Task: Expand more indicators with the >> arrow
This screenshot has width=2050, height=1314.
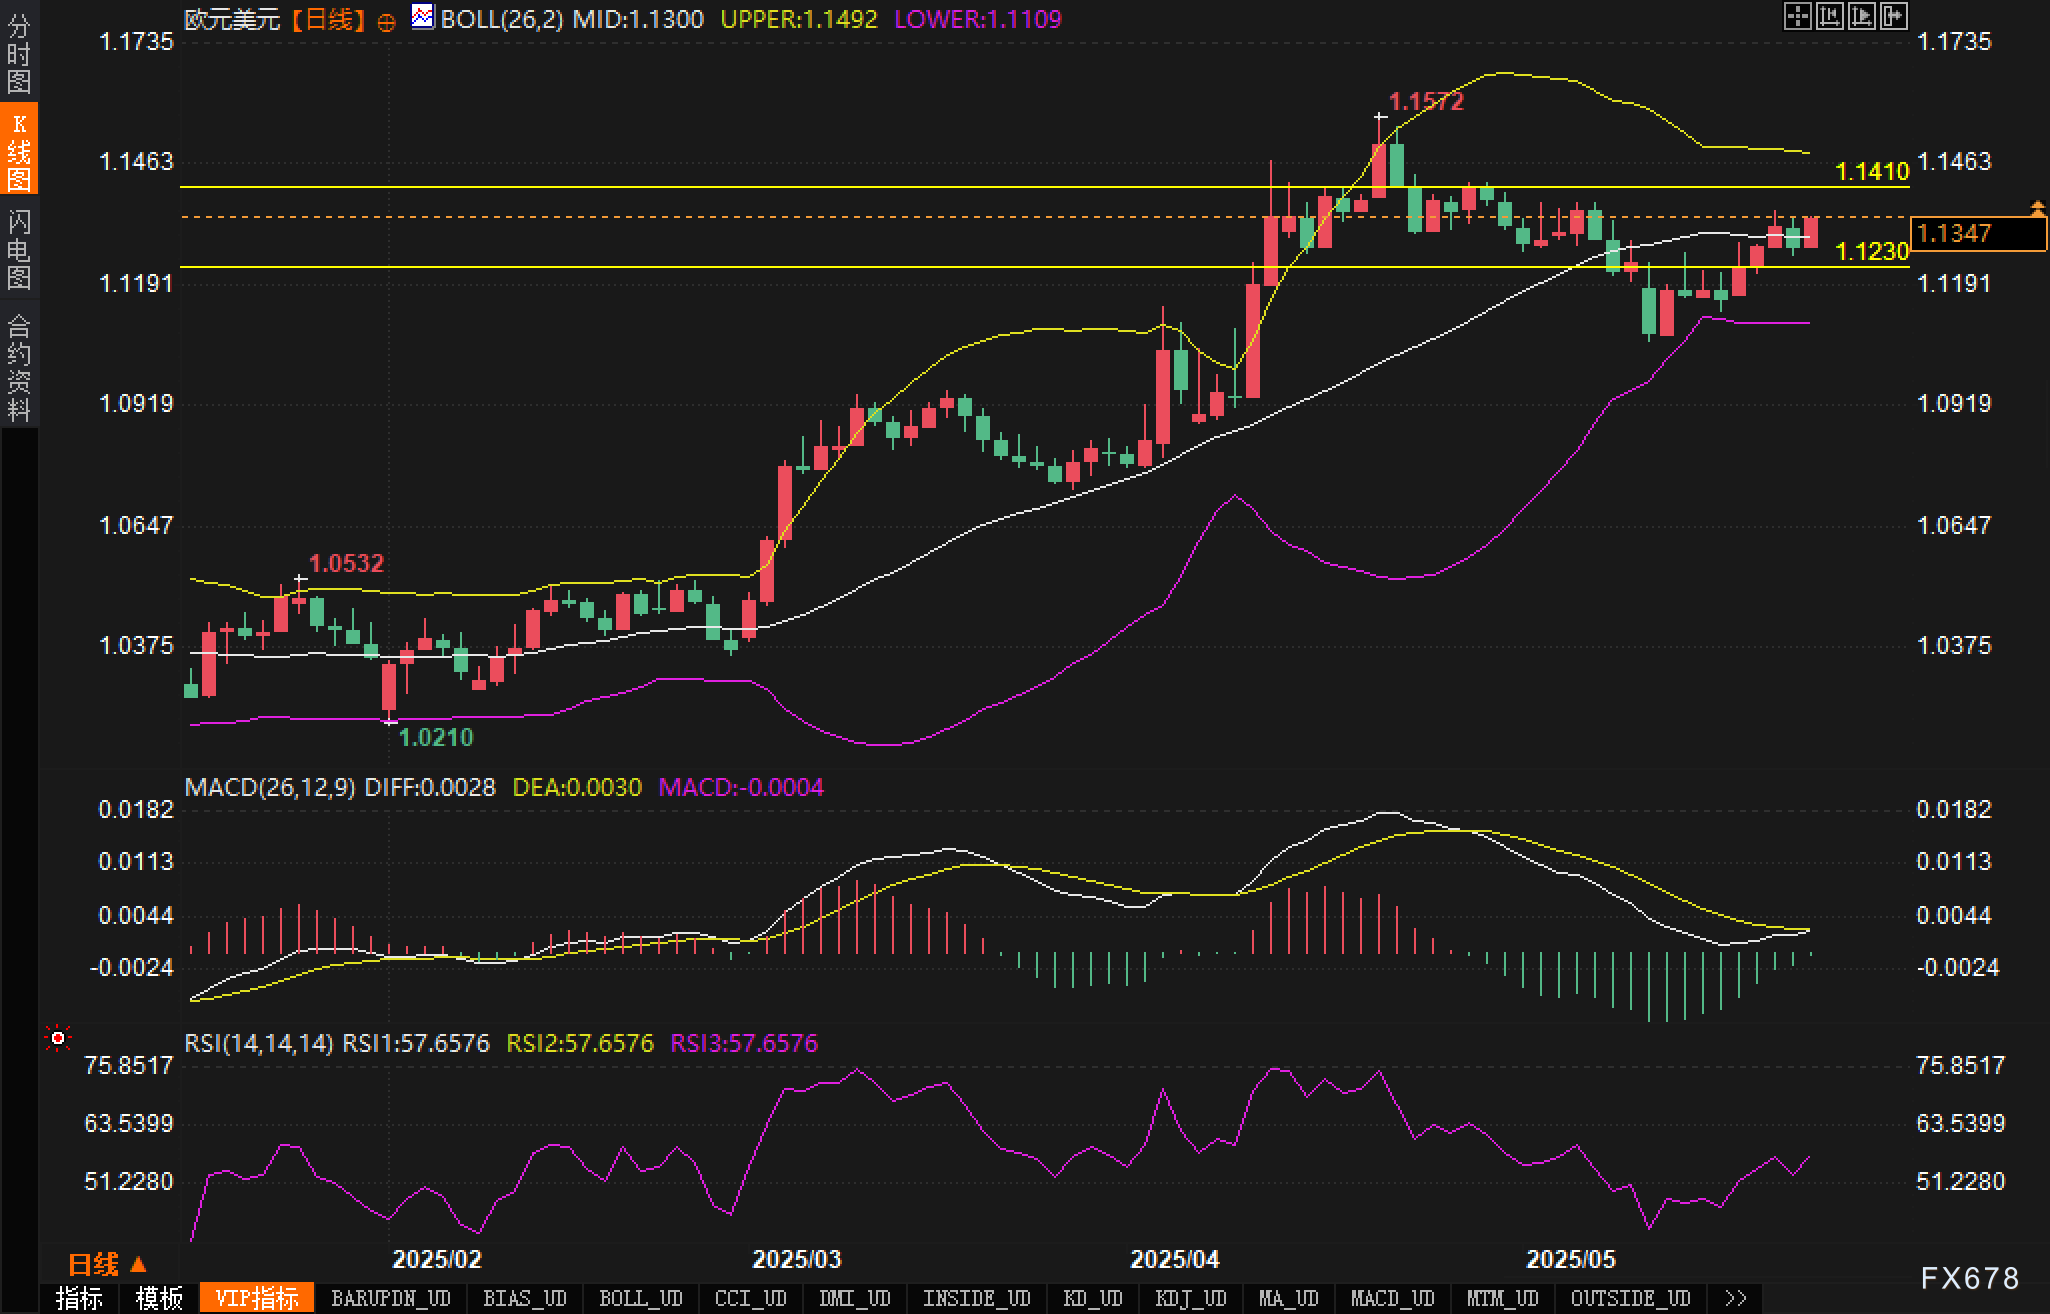Action: [x=1736, y=1298]
